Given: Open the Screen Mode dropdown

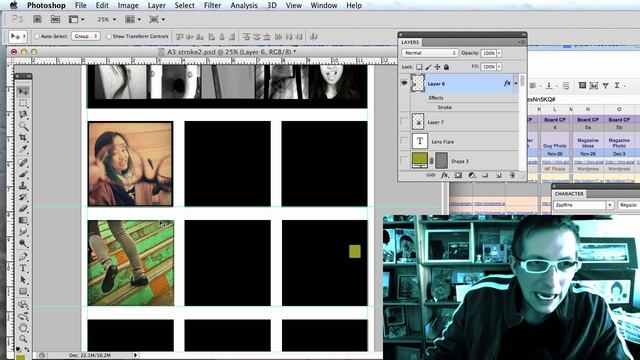Looking at the screenshot, I should click(x=157, y=19).
